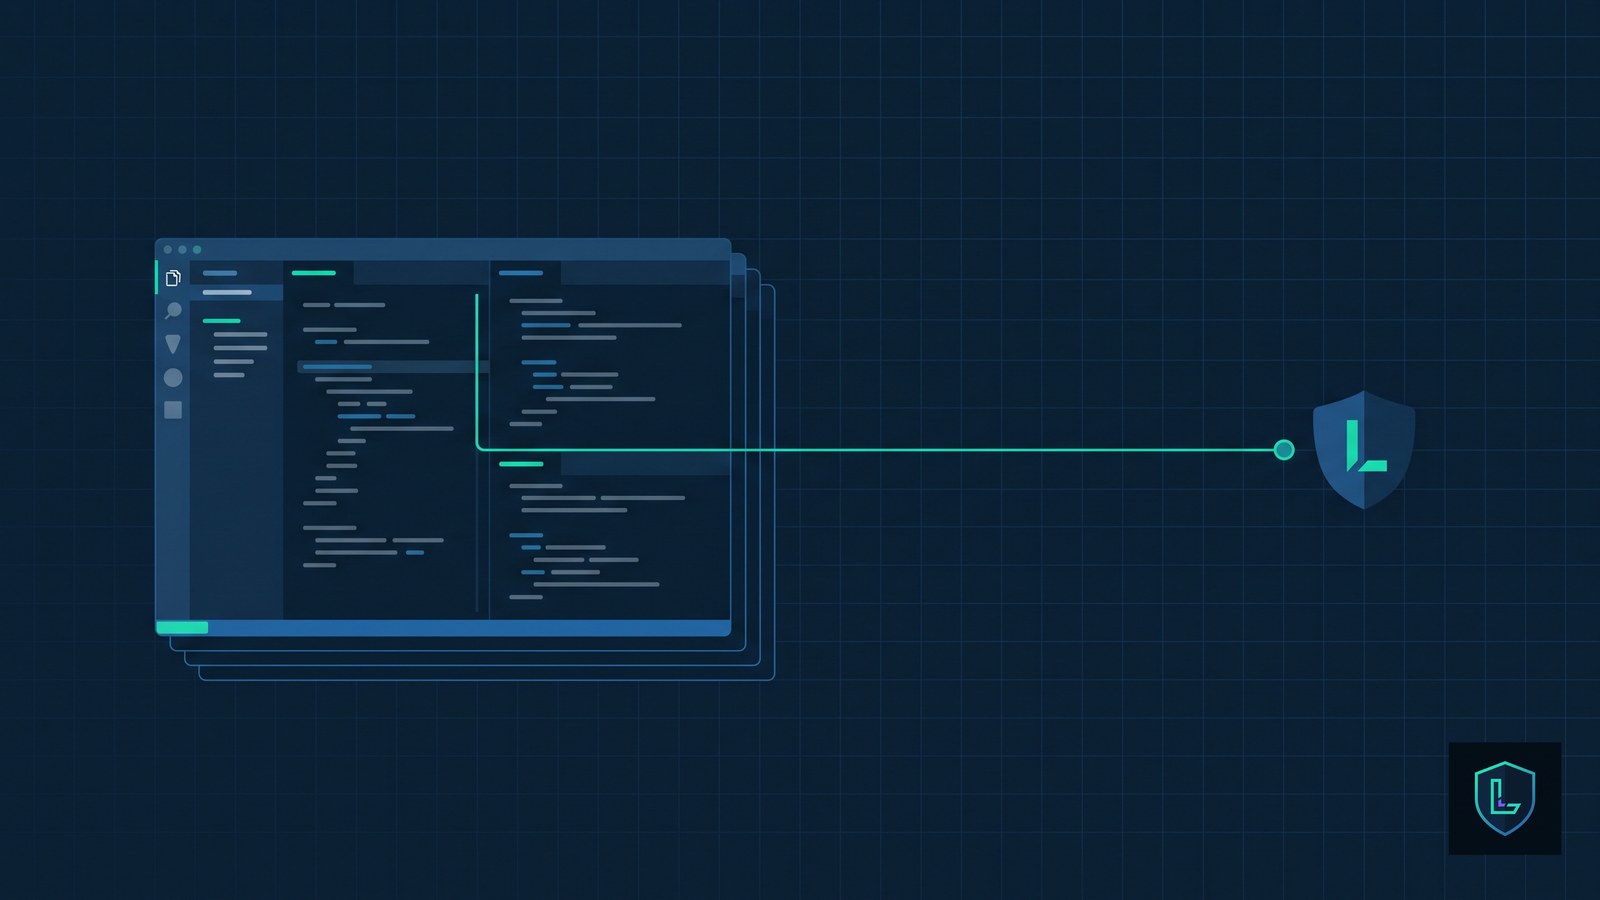Select the highlighted white row in sidebar list

pyautogui.click(x=236, y=292)
